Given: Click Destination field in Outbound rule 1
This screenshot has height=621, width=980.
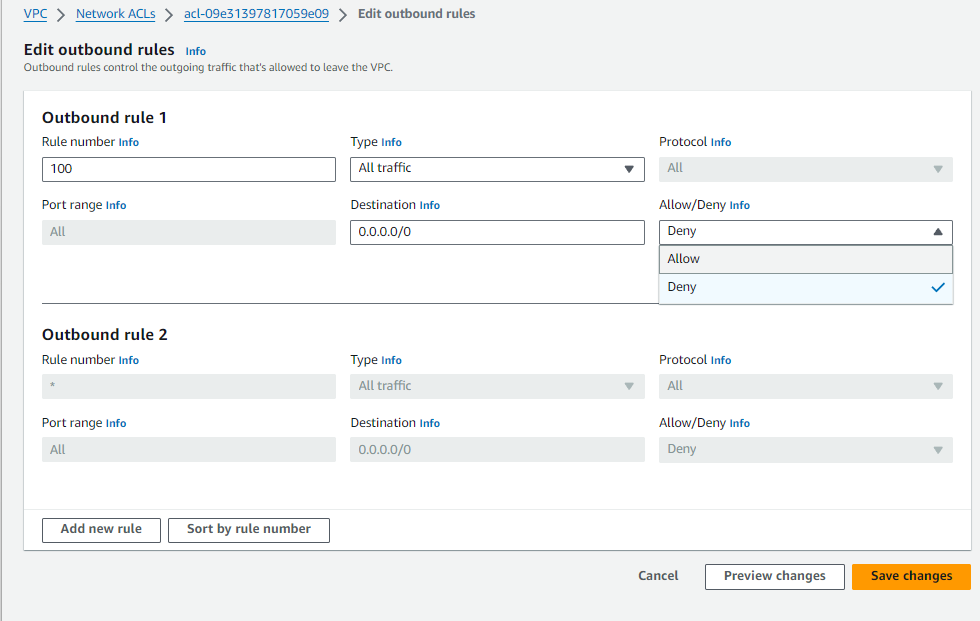Looking at the screenshot, I should (497, 232).
